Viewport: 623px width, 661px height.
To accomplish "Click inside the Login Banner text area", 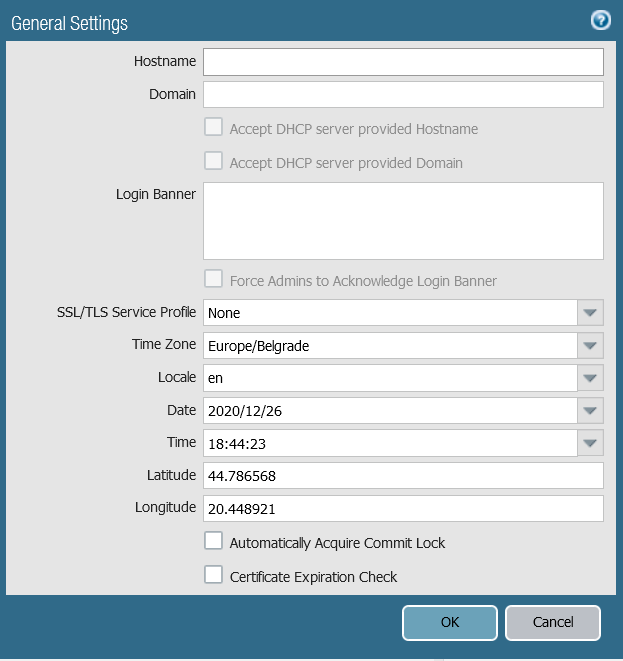I will (x=403, y=221).
